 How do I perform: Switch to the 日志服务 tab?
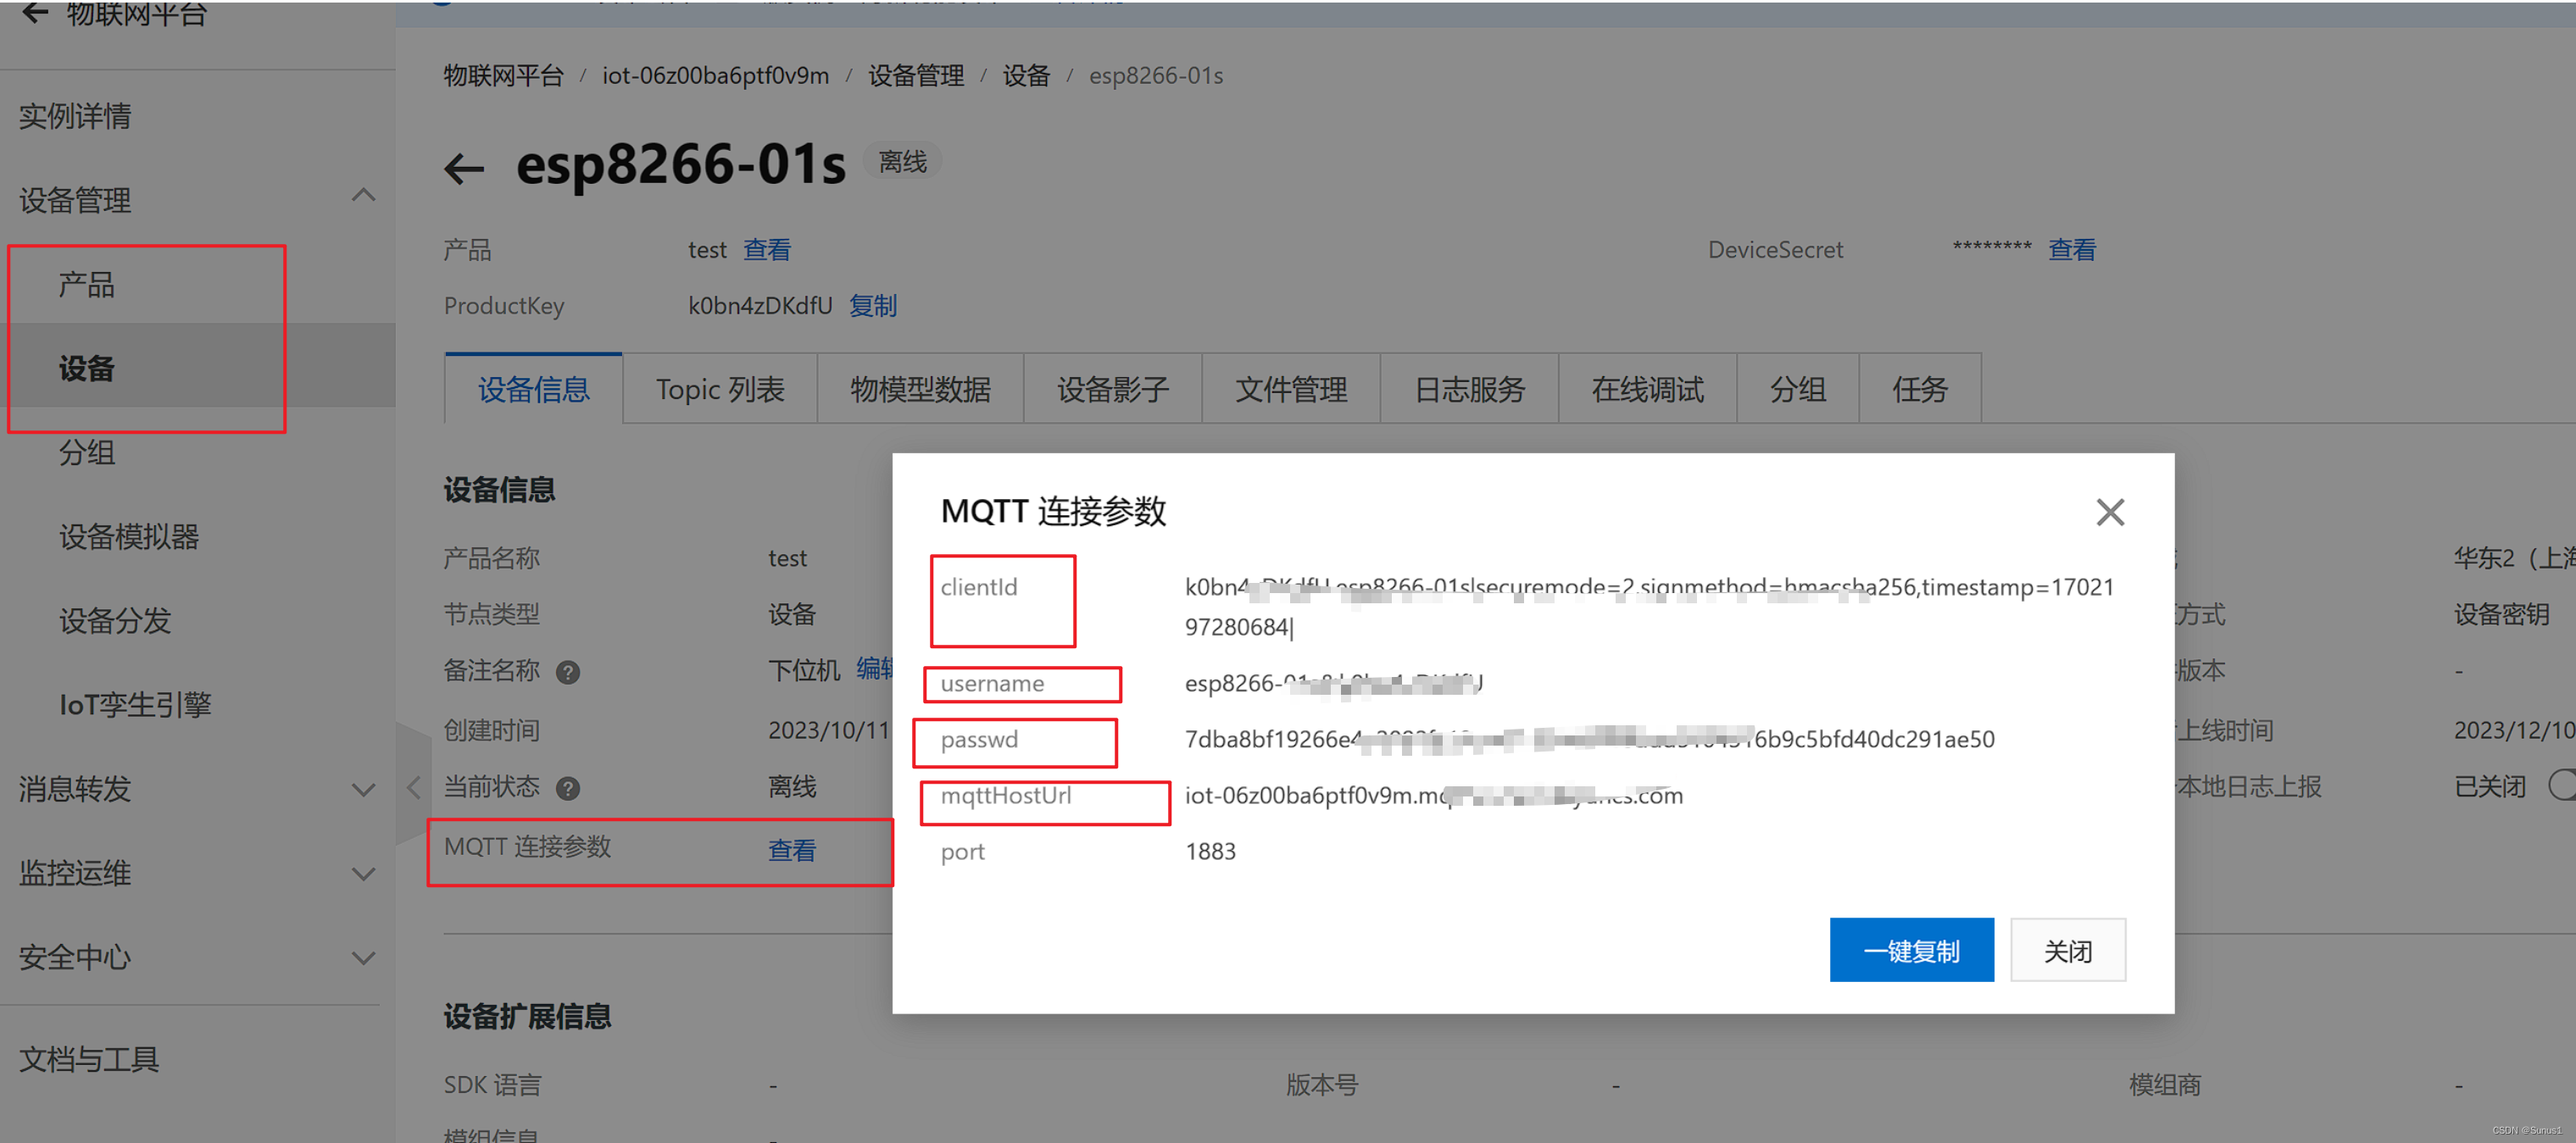pos(1469,389)
